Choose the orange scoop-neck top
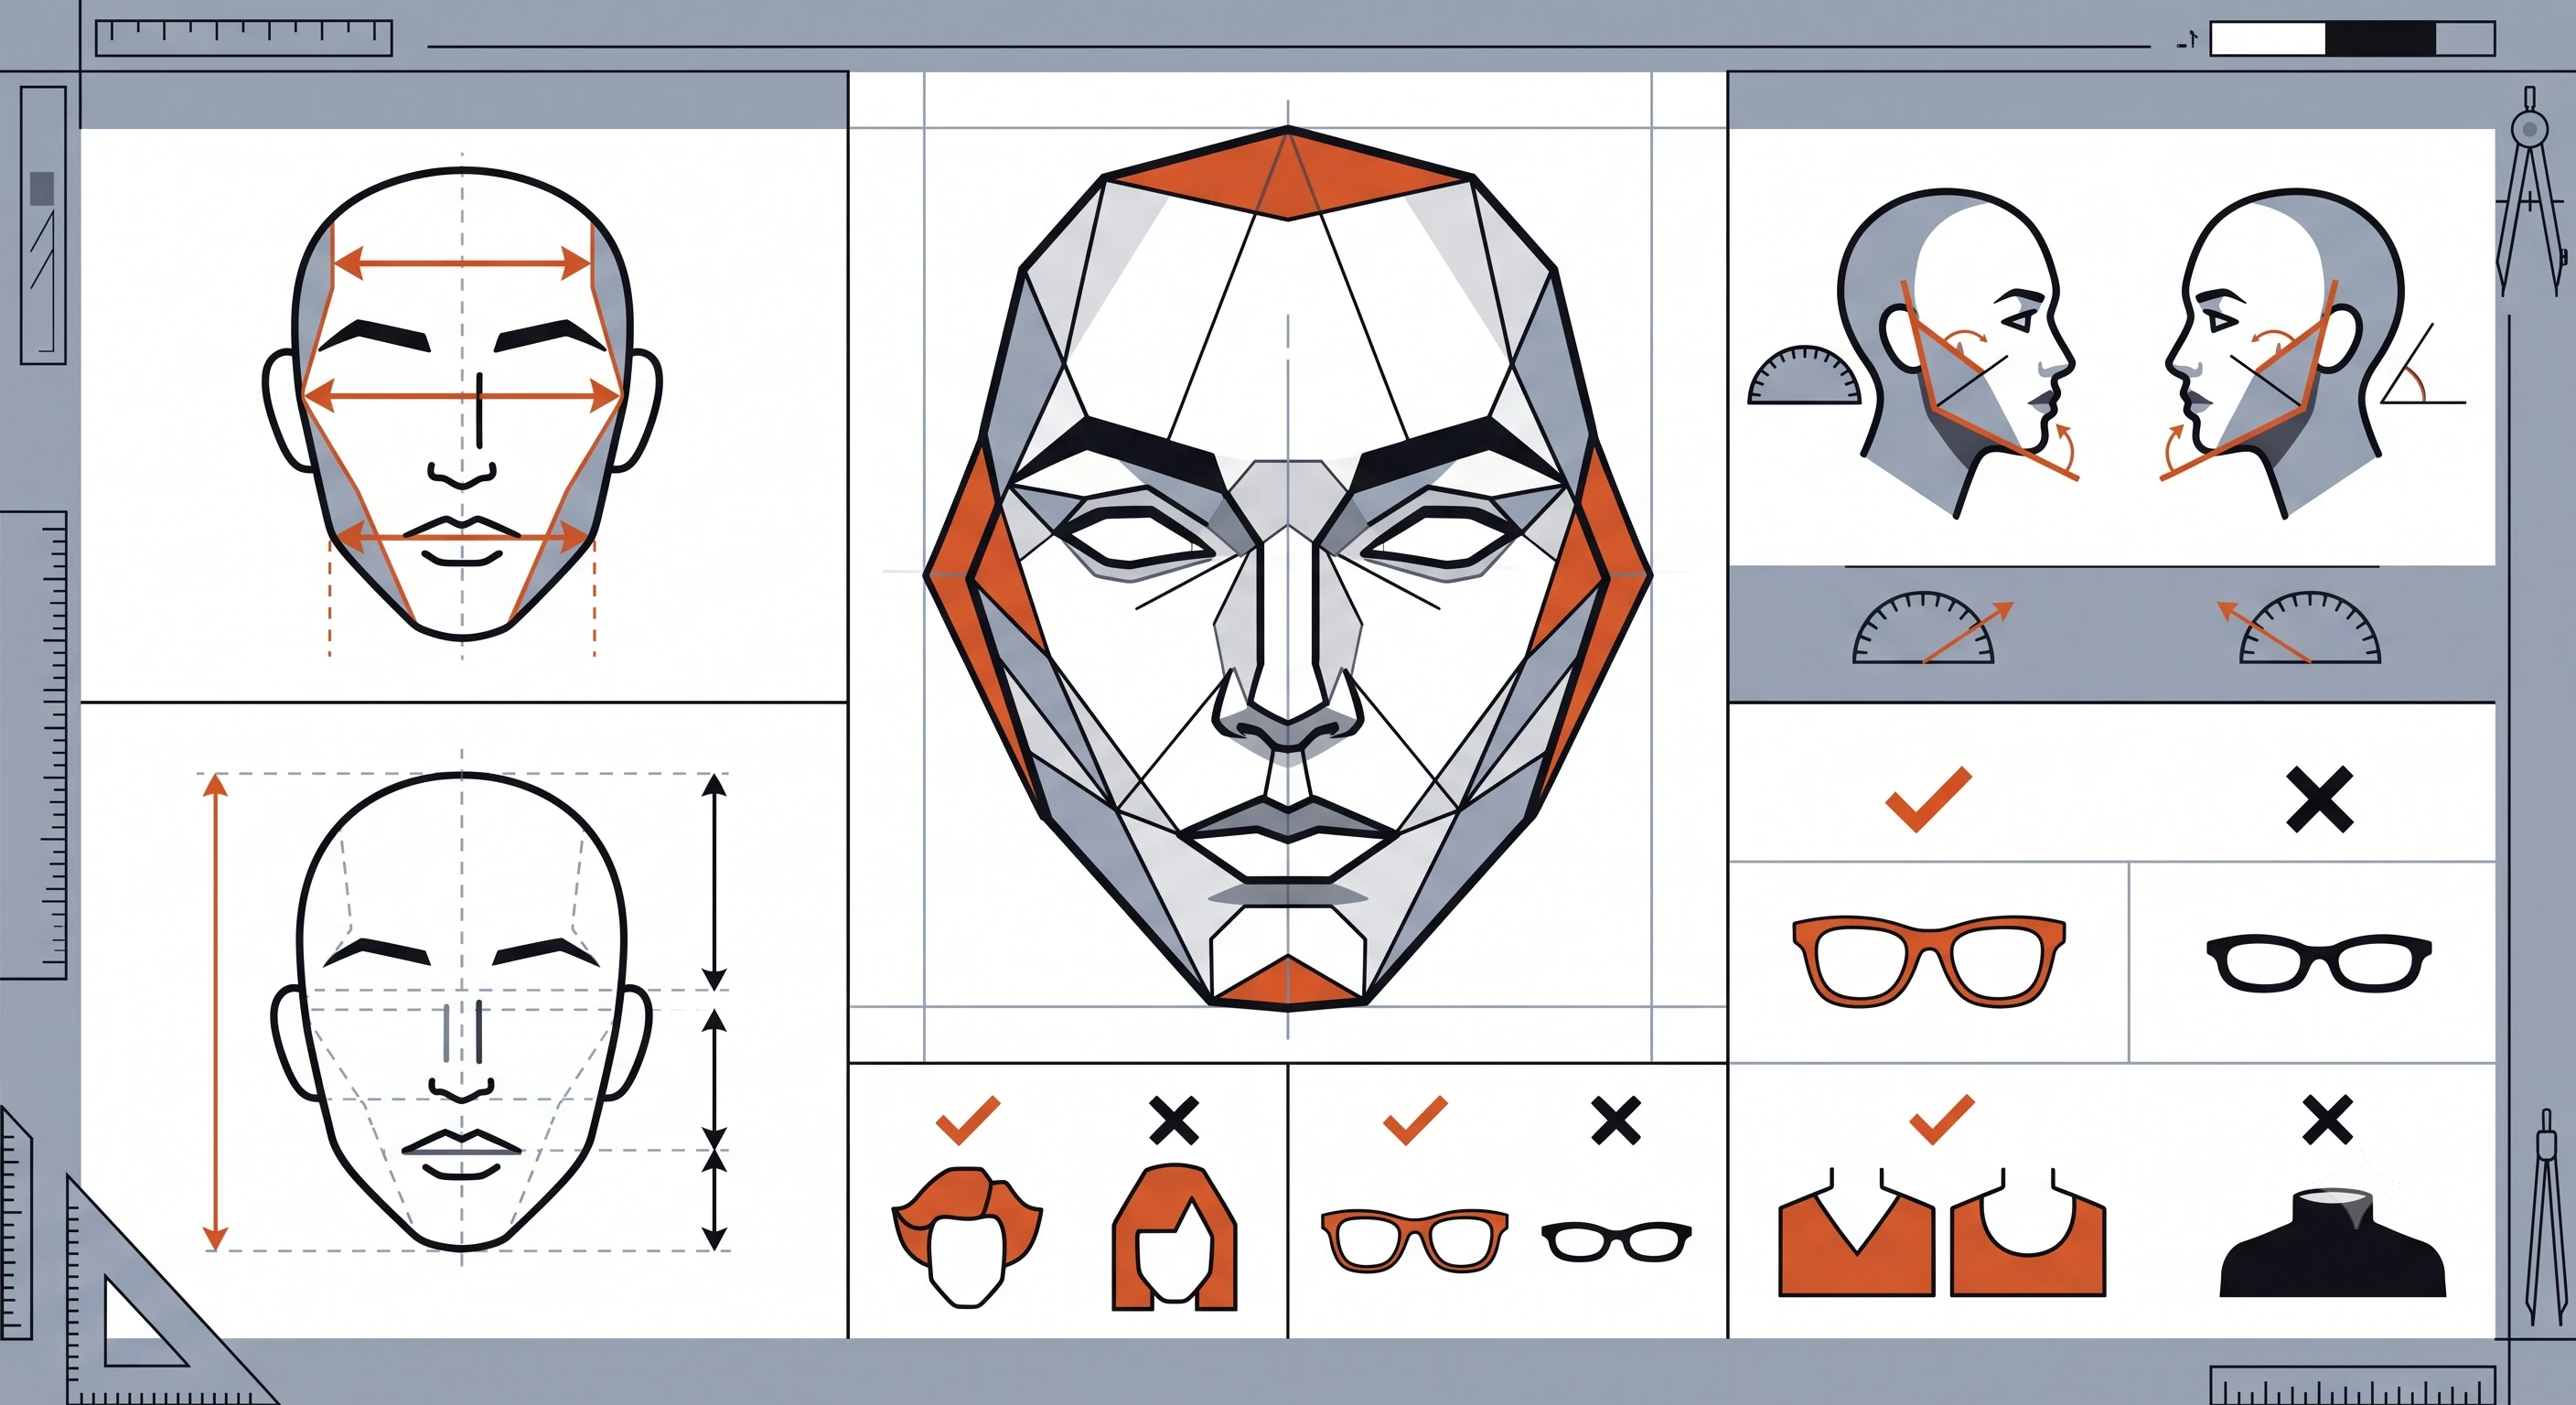This screenshot has width=2576, height=1405. point(2028,1233)
